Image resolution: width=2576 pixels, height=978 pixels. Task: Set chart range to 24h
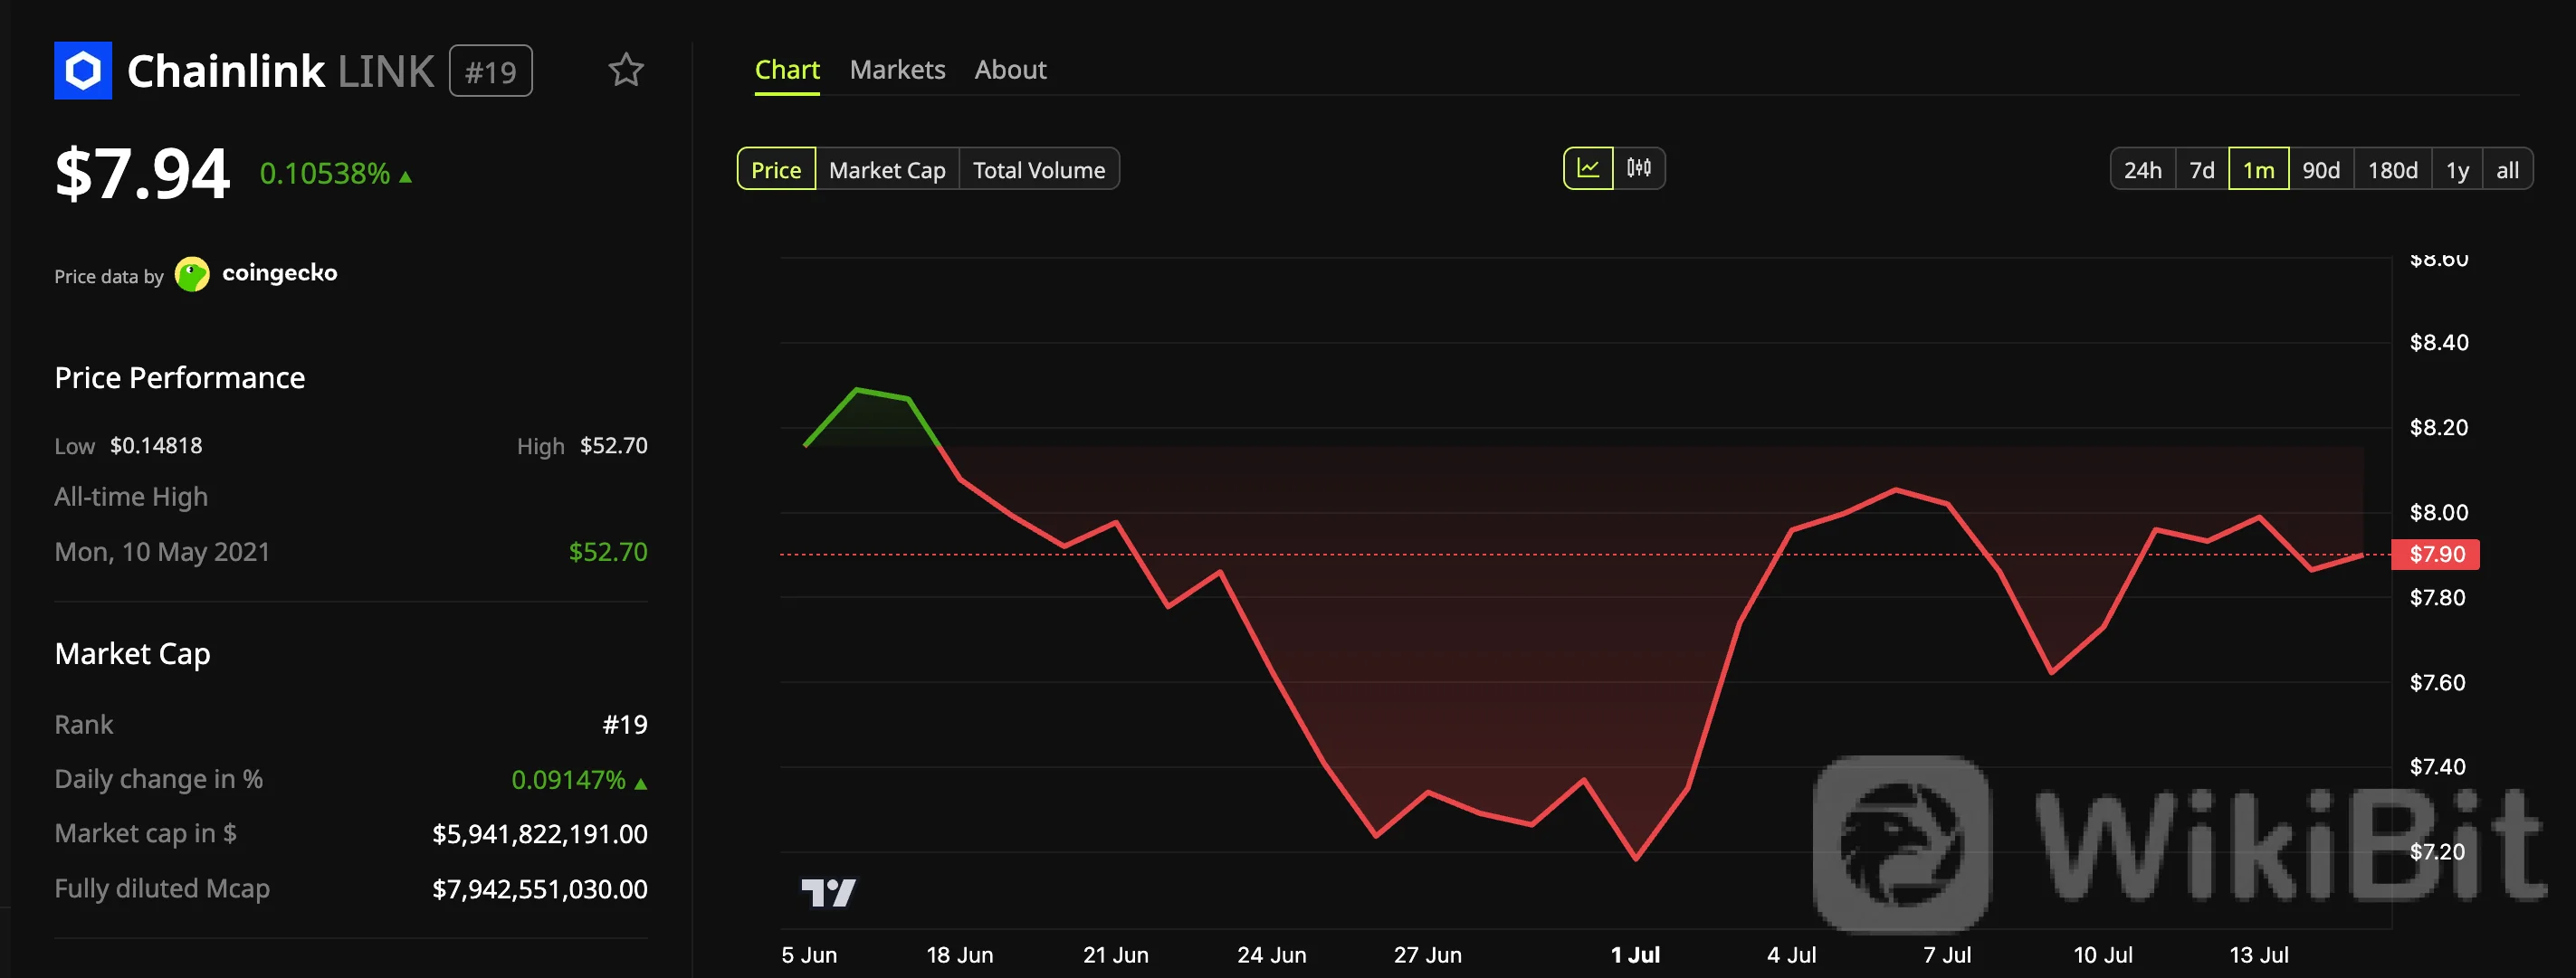2143,169
